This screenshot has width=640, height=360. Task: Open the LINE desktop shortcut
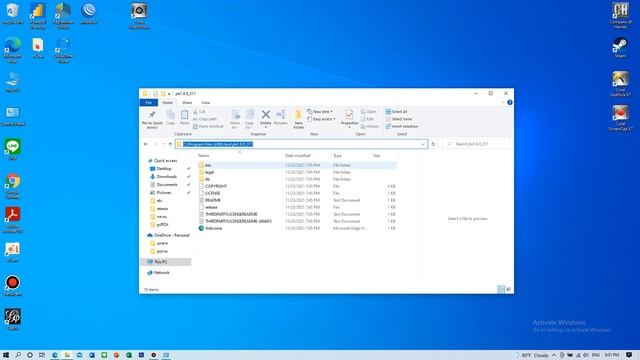point(13,149)
